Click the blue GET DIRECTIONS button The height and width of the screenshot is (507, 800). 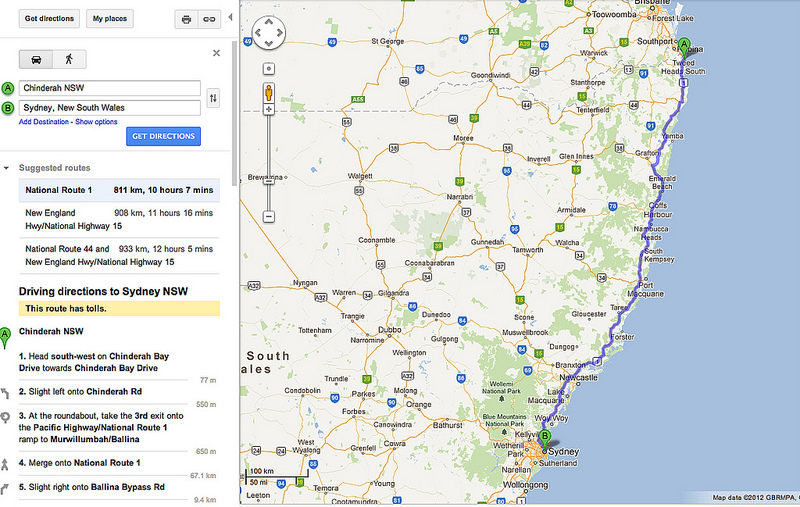pyautogui.click(x=163, y=136)
